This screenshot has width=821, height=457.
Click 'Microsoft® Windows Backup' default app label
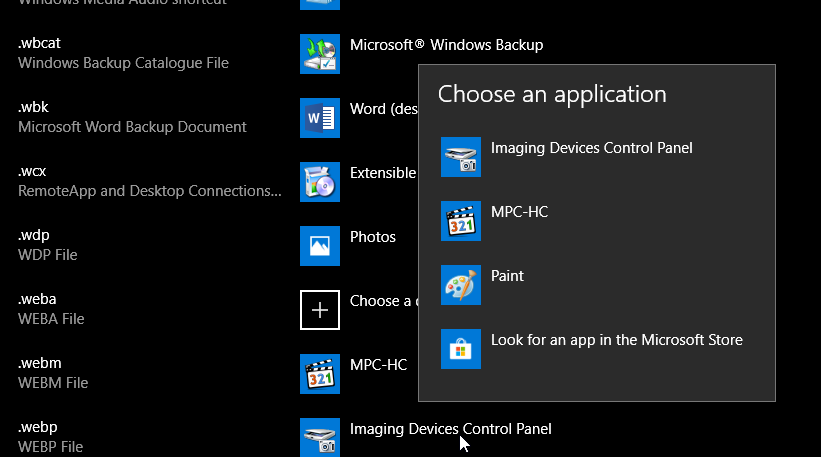447,45
